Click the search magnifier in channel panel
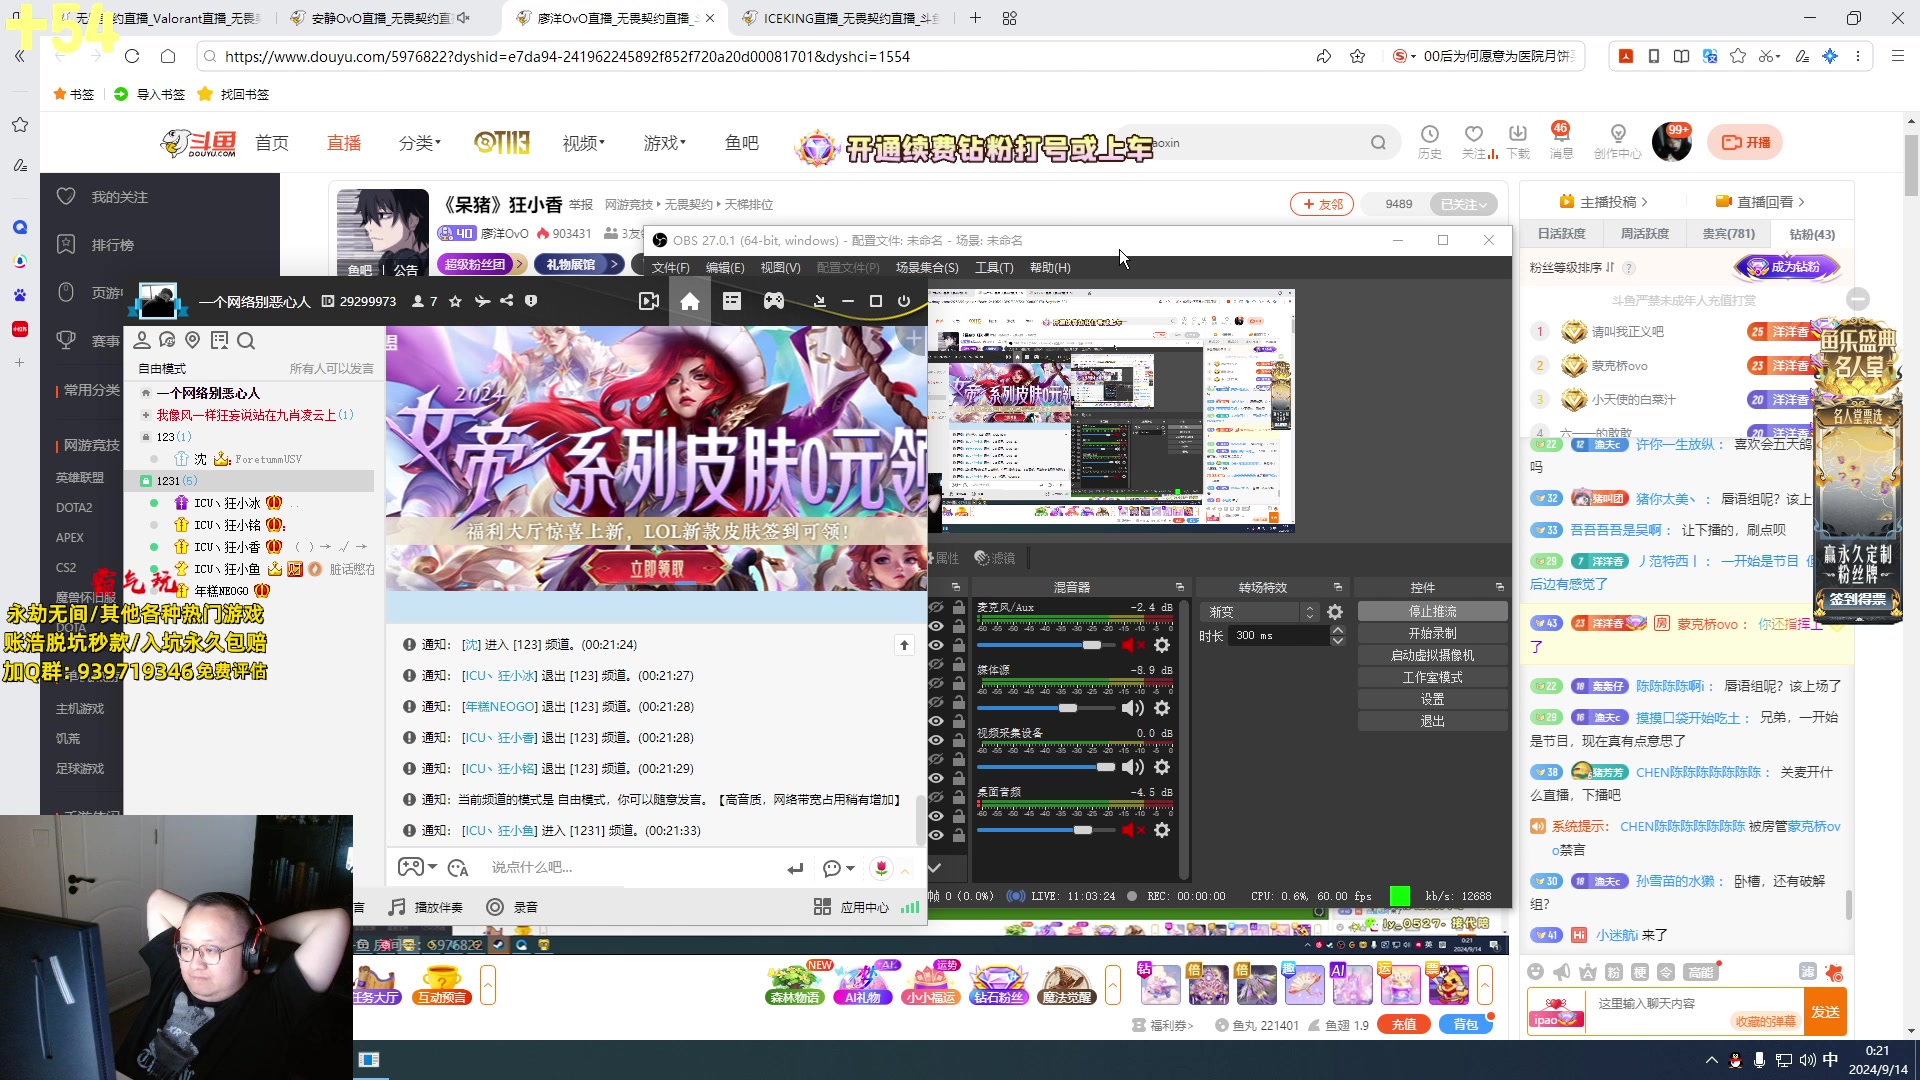This screenshot has width=1920, height=1080. (246, 341)
